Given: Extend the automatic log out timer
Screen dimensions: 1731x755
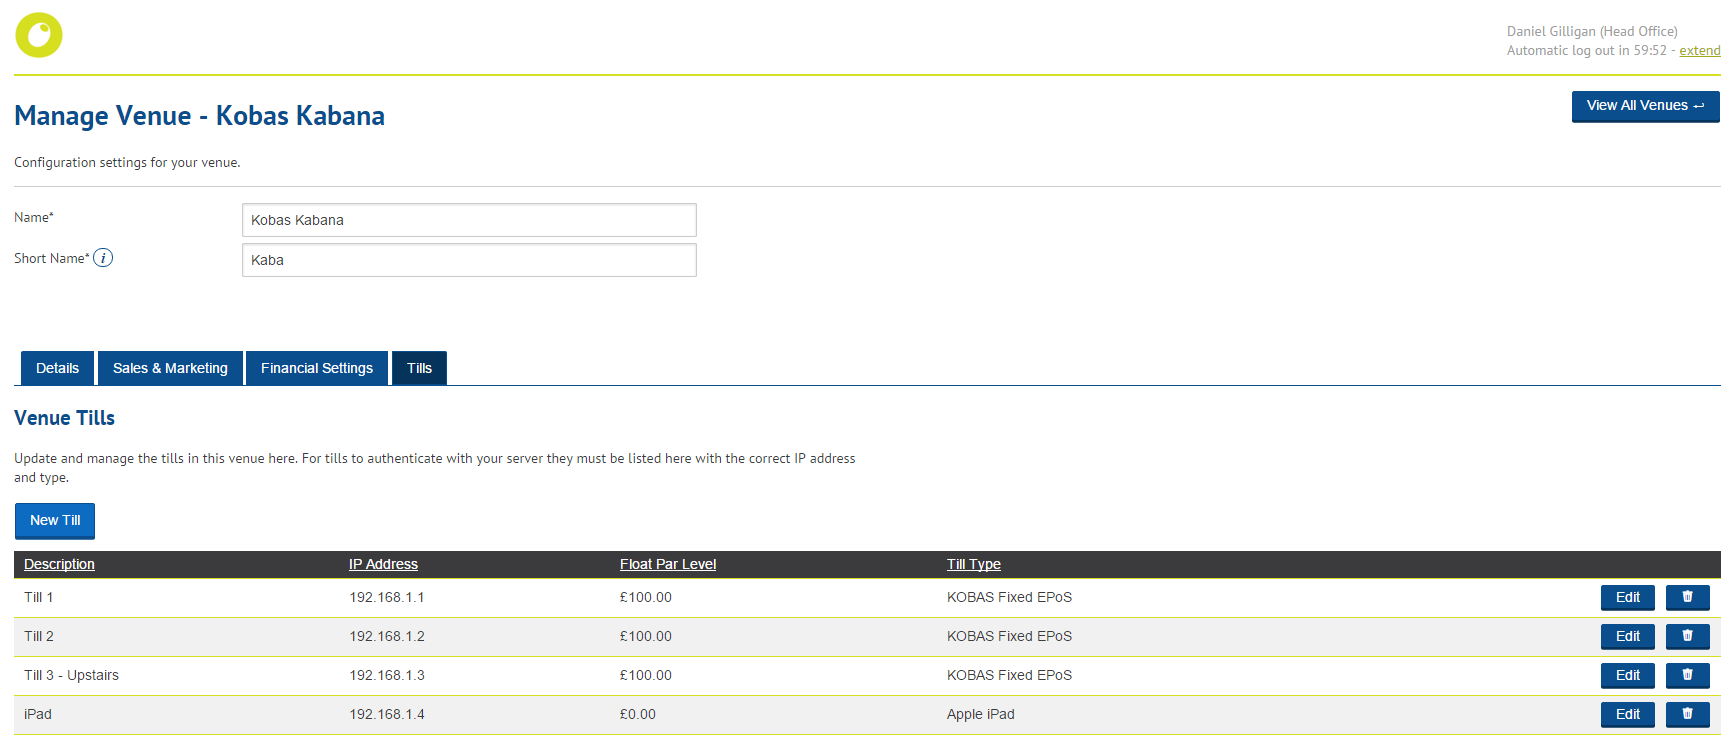Looking at the screenshot, I should (1699, 51).
